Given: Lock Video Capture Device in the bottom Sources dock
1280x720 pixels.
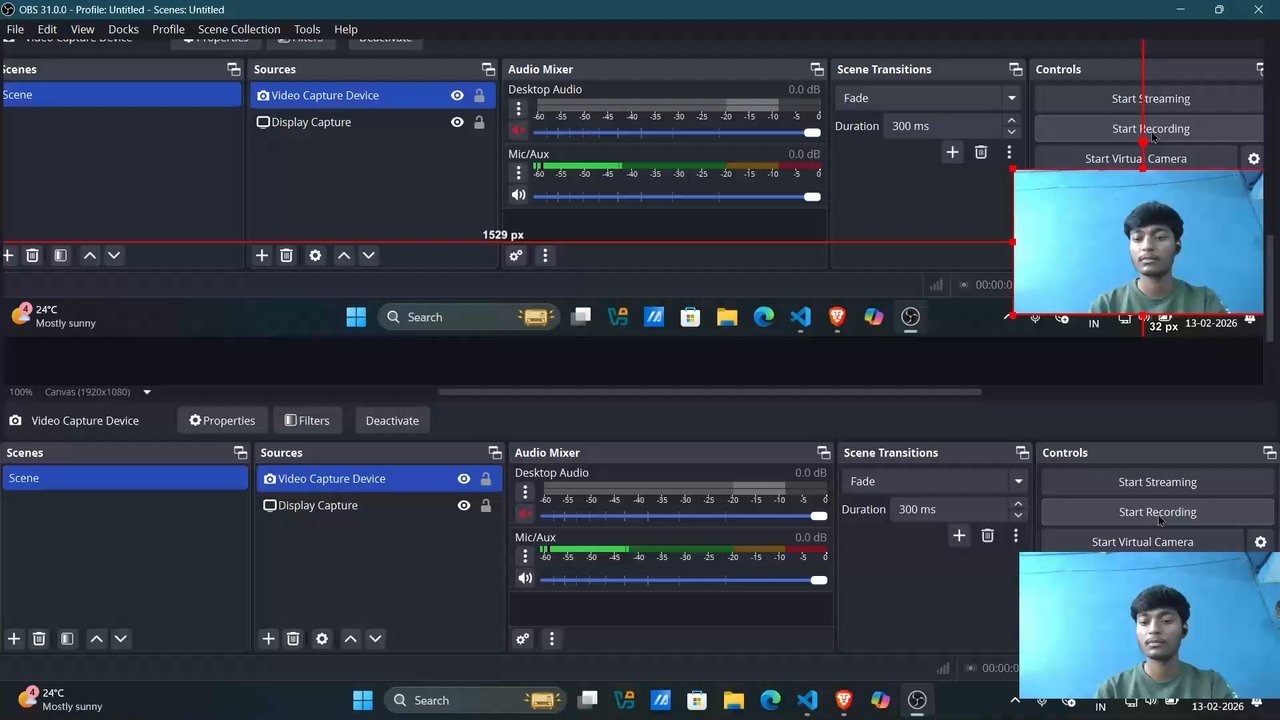Looking at the screenshot, I should 486,479.
